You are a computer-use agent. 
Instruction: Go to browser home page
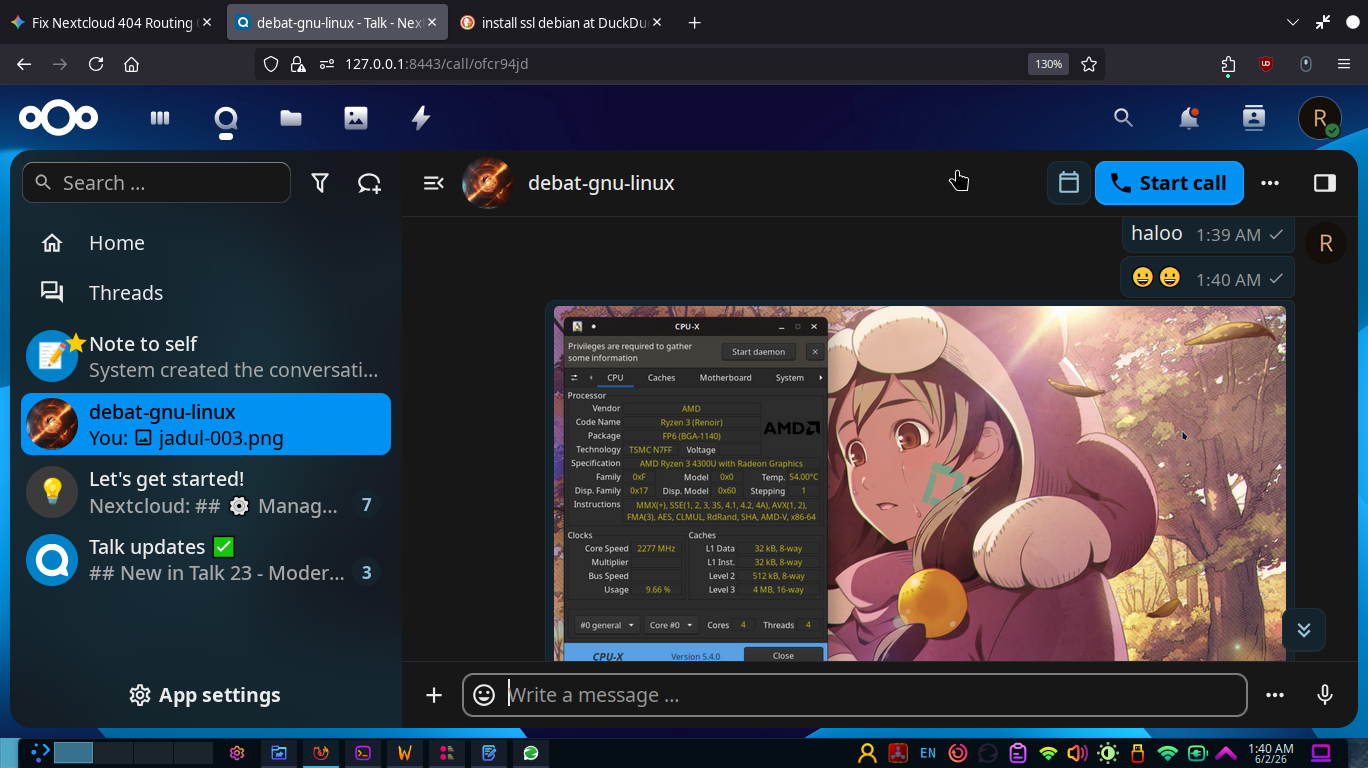(x=131, y=64)
